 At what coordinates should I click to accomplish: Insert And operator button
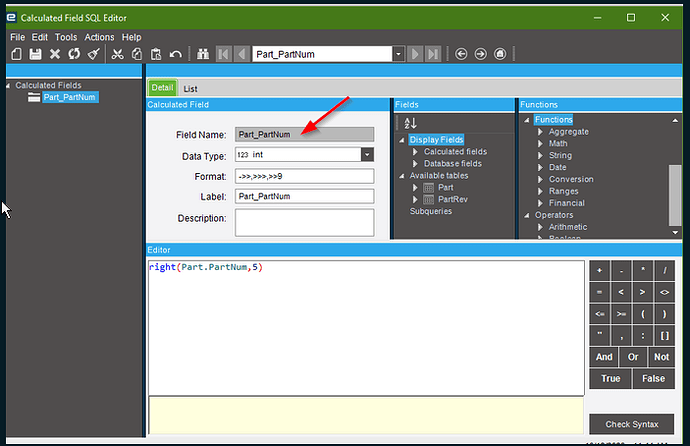[x=604, y=357]
